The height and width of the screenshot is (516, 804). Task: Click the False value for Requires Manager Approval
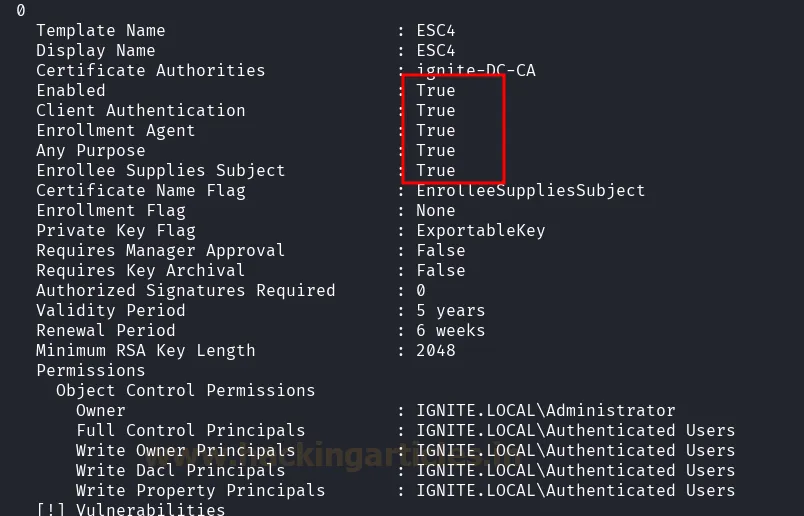(x=440, y=250)
